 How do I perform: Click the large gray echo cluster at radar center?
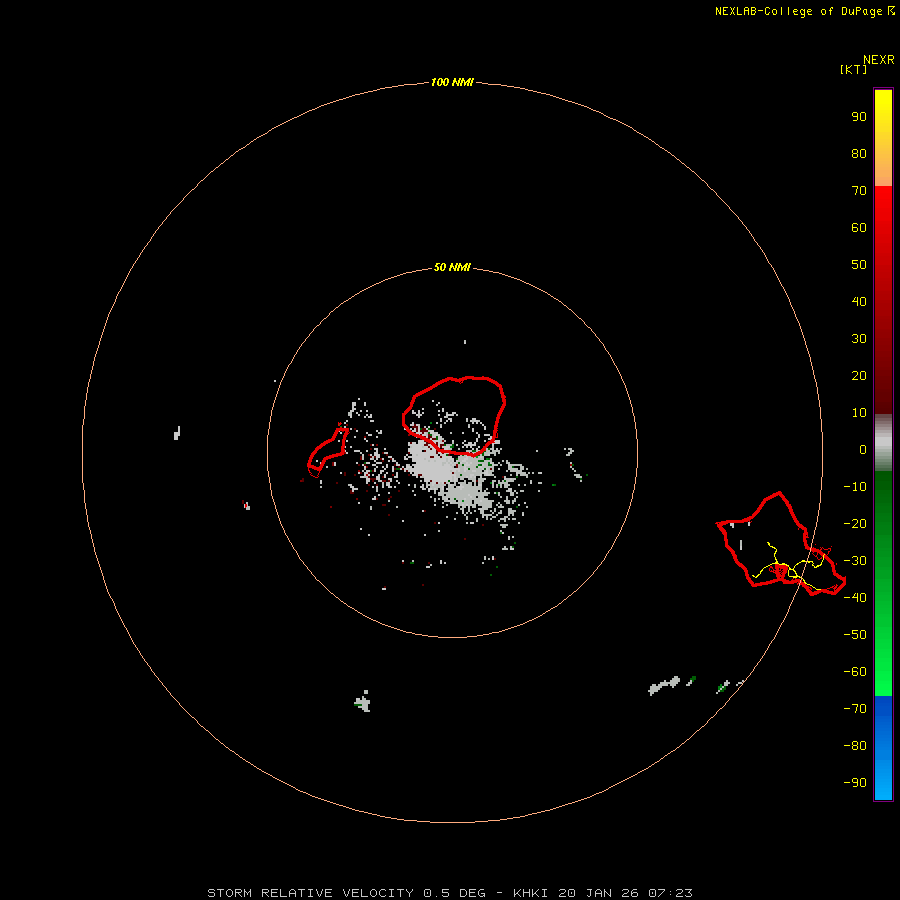453,474
